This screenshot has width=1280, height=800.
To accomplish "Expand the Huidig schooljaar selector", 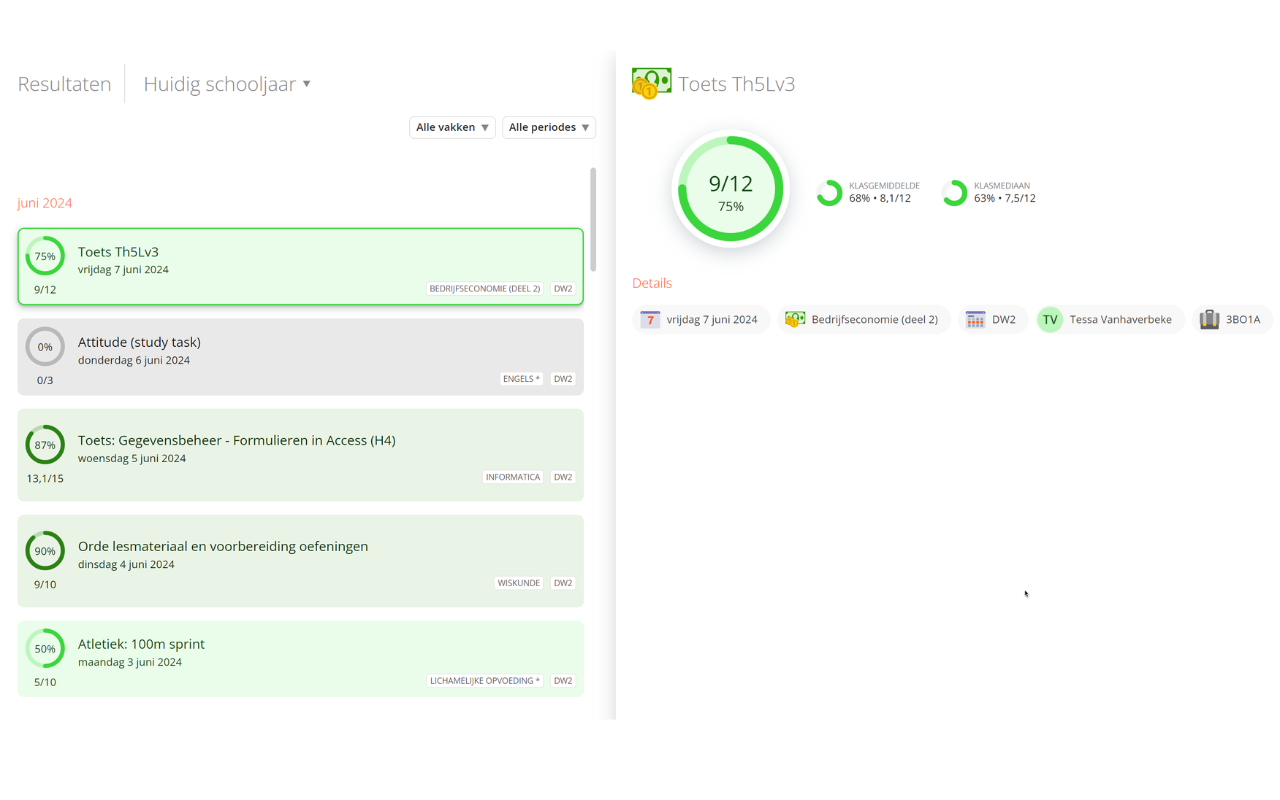I will 227,84.
